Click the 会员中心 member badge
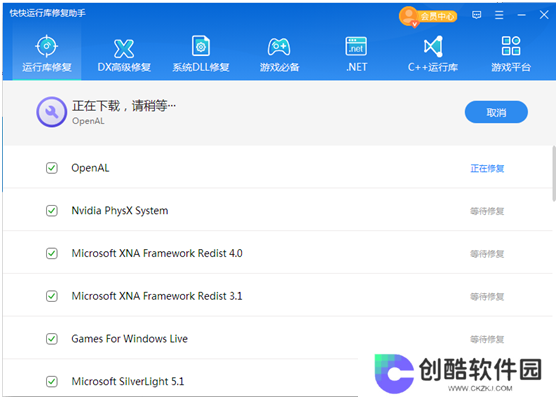 pyautogui.click(x=428, y=16)
